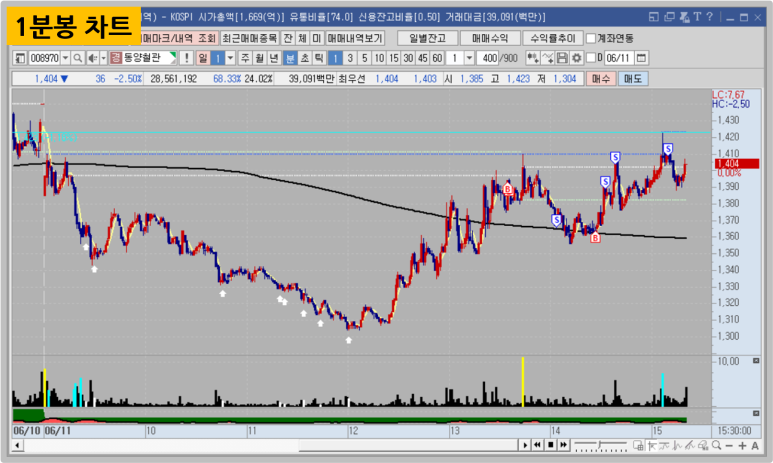Click the red 매수 buy button
The image size is (773, 463).
point(602,78)
